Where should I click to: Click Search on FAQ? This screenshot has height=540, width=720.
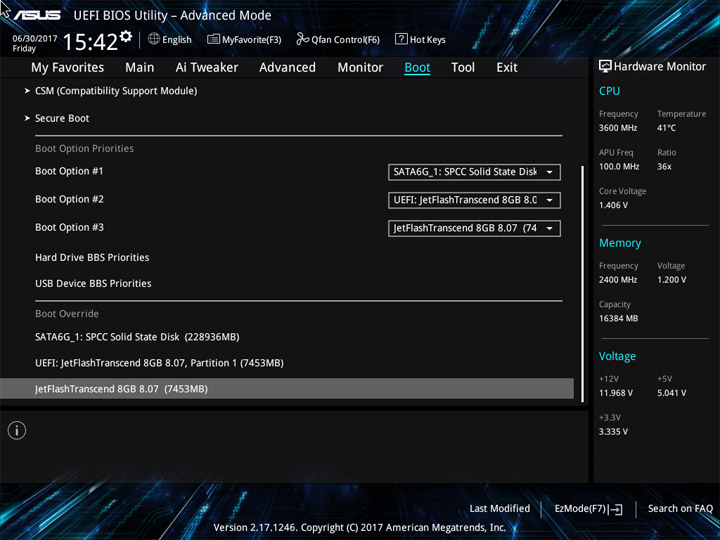pyautogui.click(x=680, y=508)
